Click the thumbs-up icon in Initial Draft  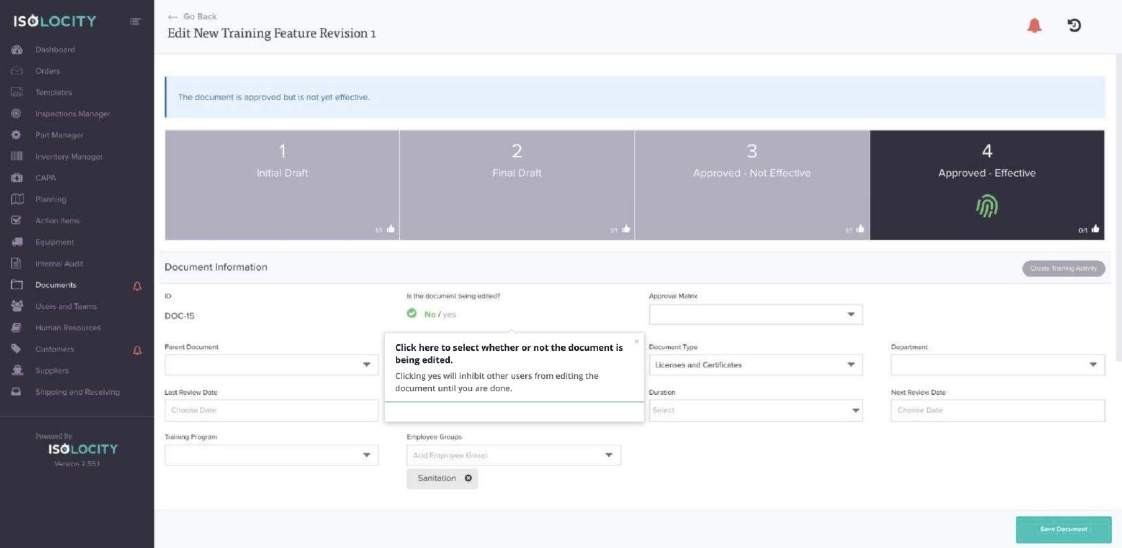(x=391, y=230)
